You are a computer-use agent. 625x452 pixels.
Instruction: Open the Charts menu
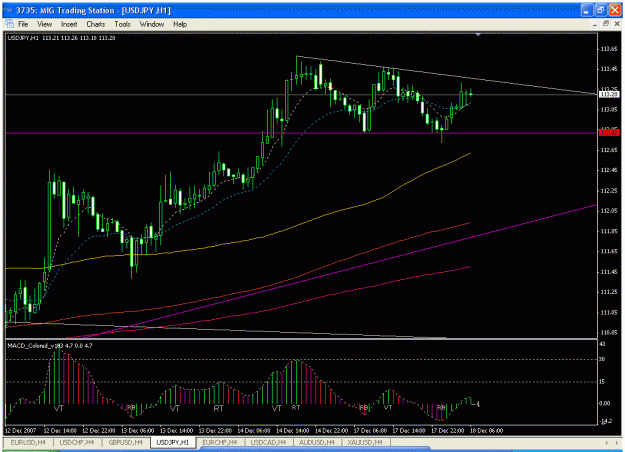[96, 24]
